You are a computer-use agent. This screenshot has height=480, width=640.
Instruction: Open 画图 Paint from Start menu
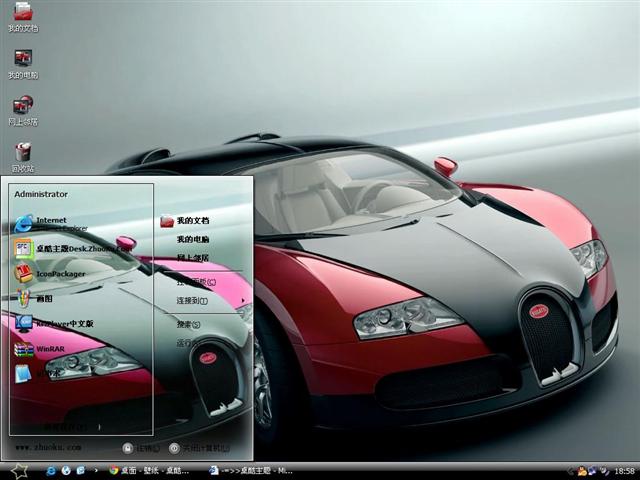tap(33, 298)
